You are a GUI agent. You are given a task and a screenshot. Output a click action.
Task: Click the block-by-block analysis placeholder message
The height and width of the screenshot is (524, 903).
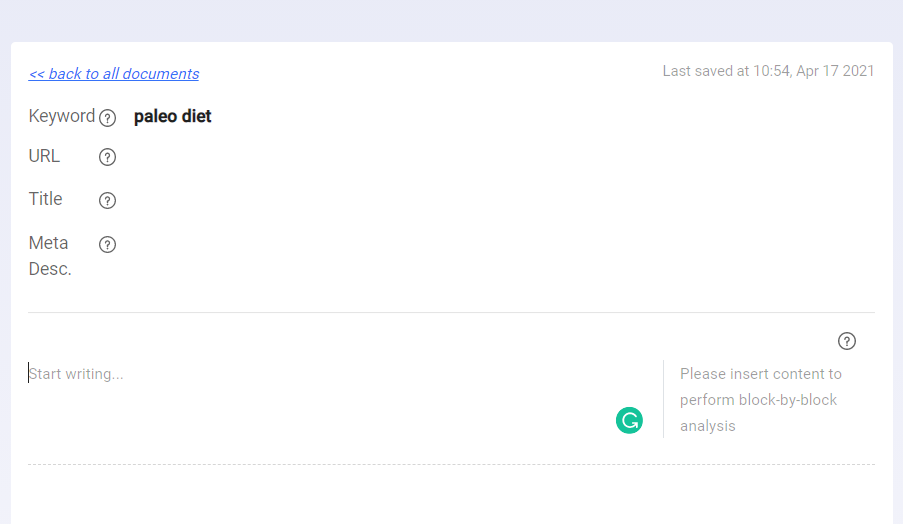[x=761, y=400]
